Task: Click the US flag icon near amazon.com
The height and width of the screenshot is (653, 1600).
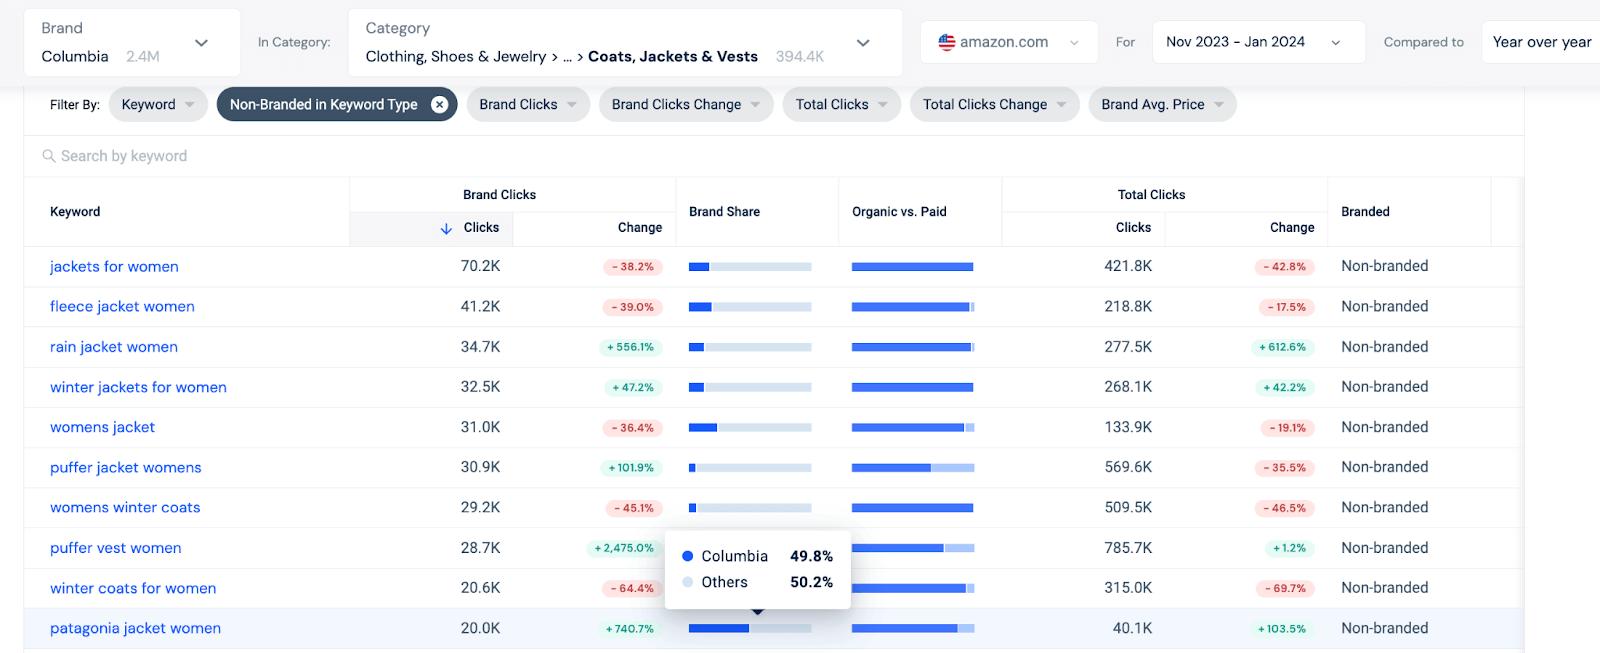Action: click(947, 42)
